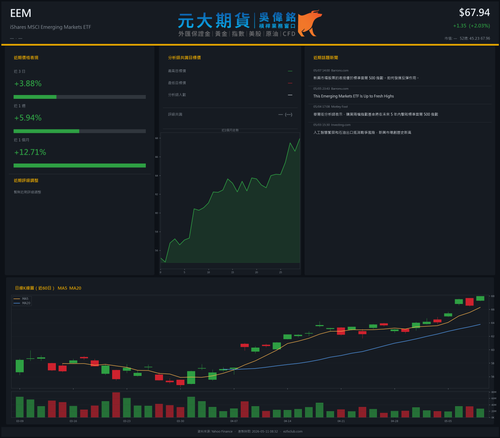Click the Yahoo Finance data source footer text
This screenshot has height=438, width=500.
pyautogui.click(x=215, y=431)
